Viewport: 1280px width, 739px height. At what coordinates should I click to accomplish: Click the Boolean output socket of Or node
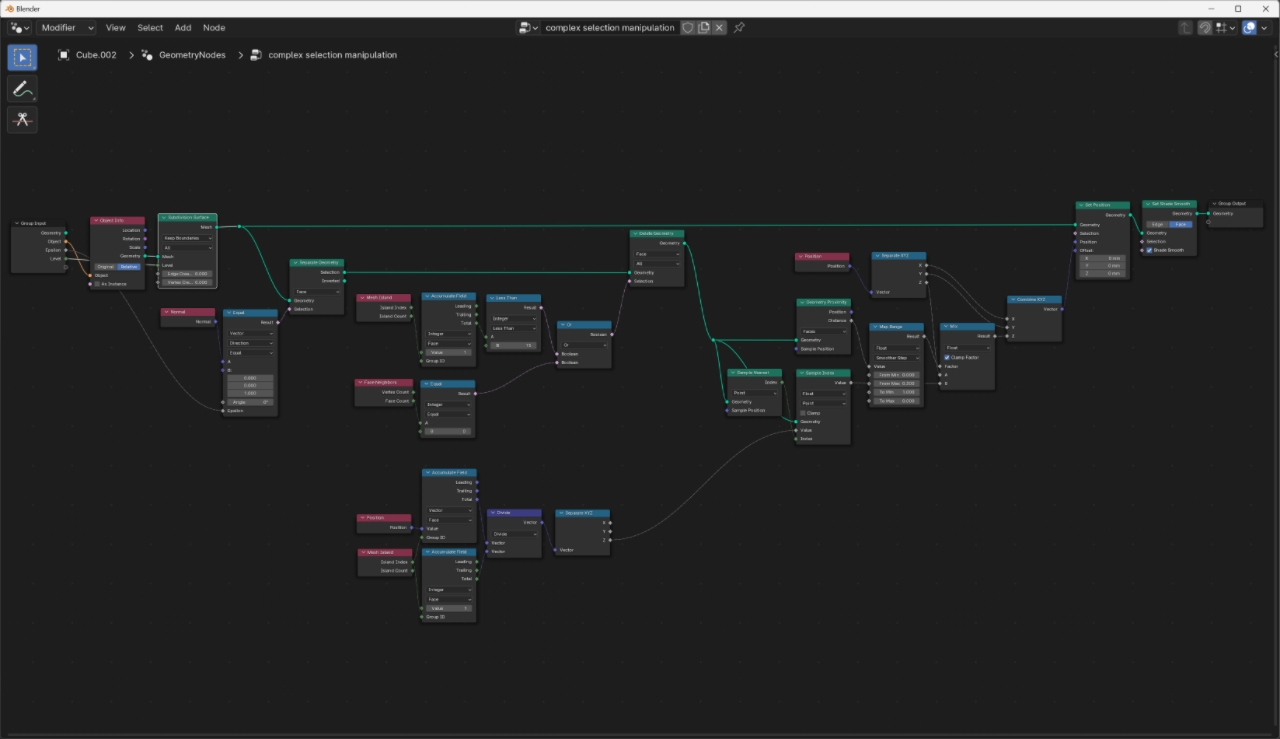(611, 334)
